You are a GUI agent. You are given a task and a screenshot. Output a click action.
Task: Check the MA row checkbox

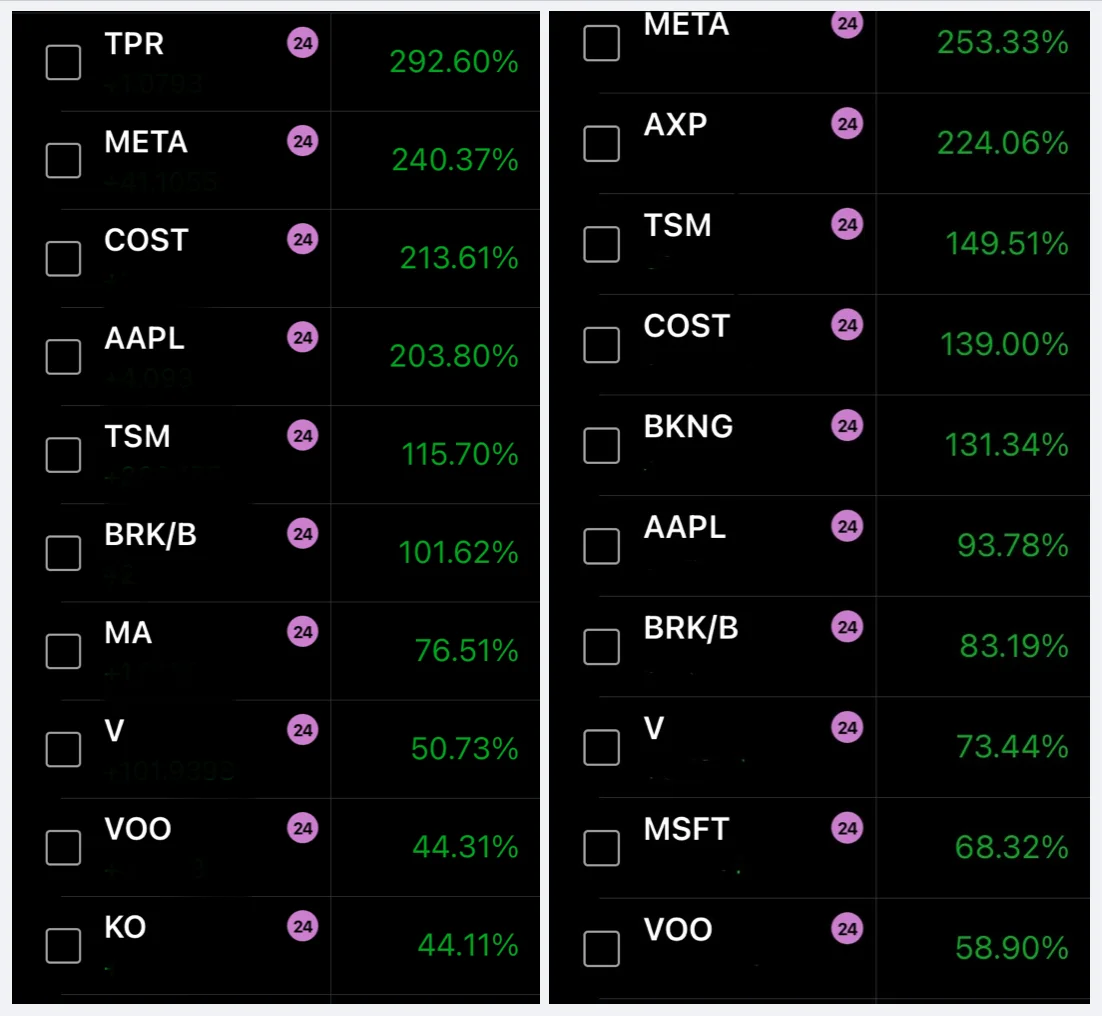pyautogui.click(x=64, y=651)
